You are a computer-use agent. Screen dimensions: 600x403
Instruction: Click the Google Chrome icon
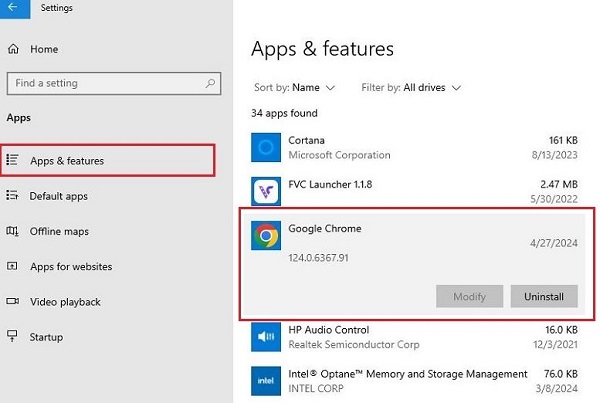(265, 235)
